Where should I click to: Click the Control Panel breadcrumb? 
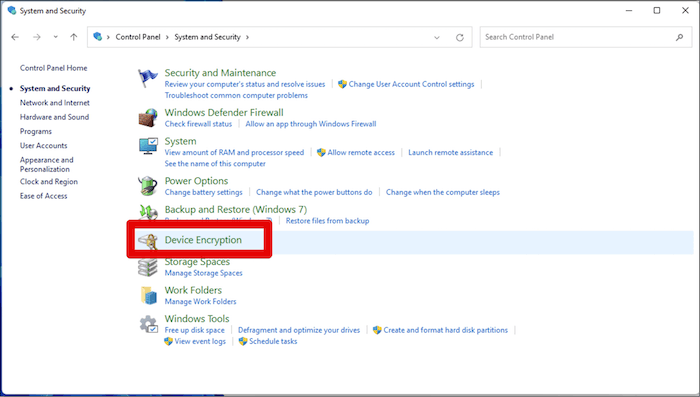(138, 37)
